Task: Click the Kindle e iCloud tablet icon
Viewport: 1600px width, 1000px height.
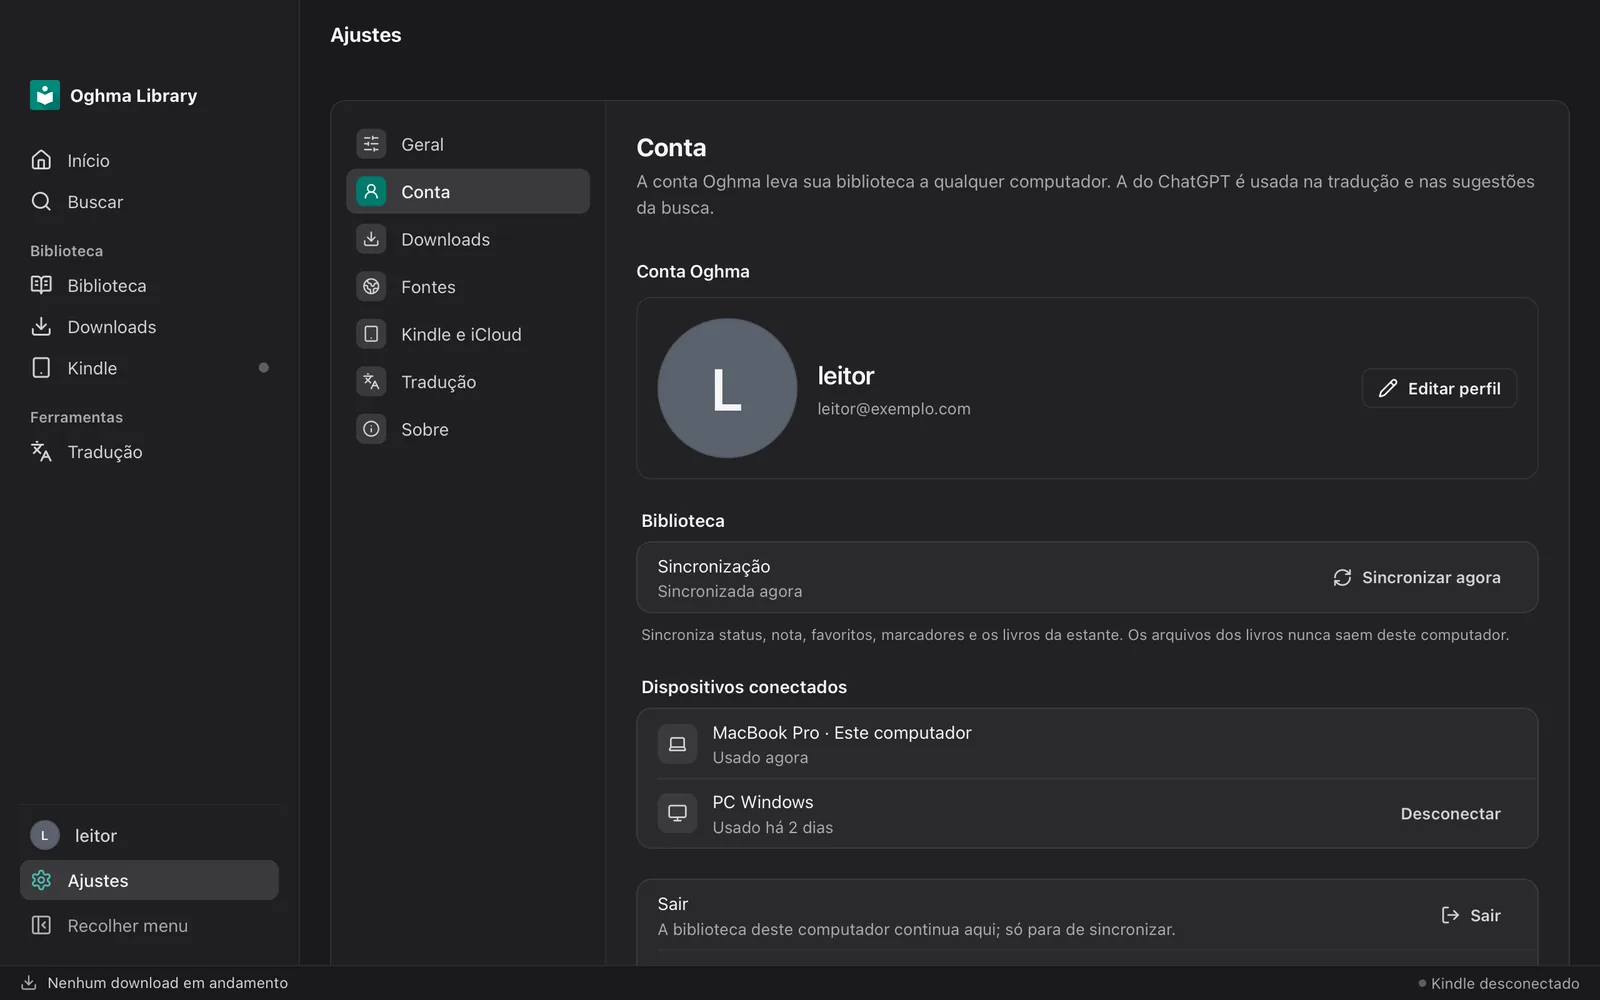Action: tap(371, 334)
